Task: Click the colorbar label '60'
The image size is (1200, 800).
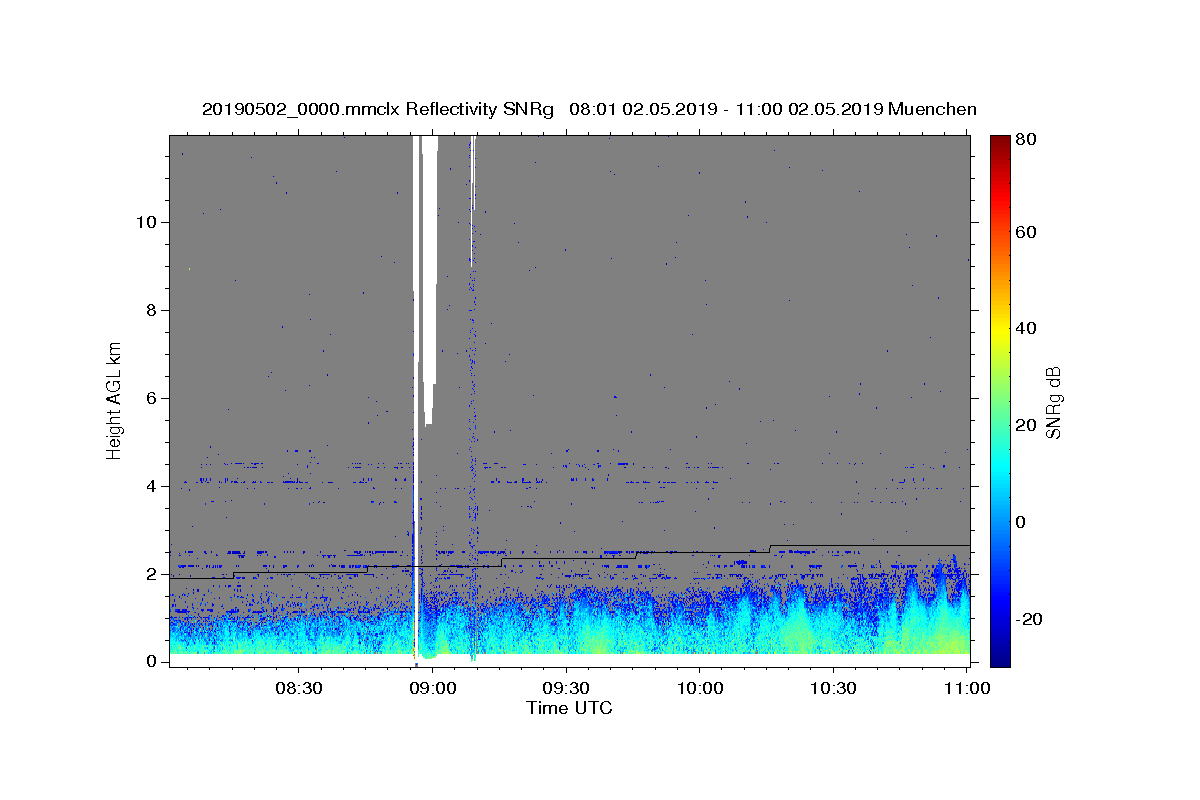Action: (1027, 233)
